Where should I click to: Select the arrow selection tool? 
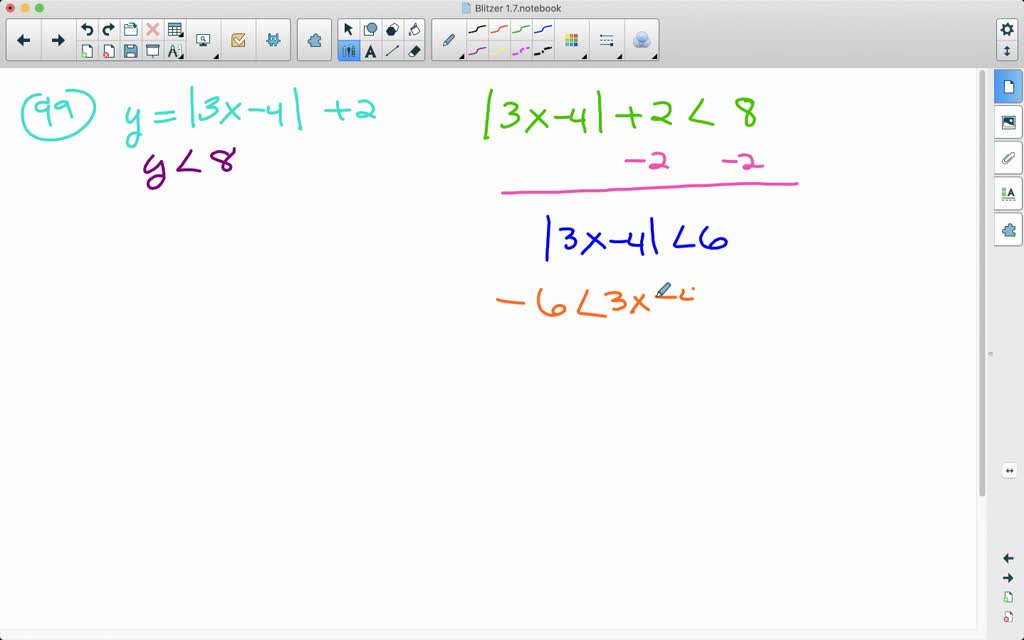point(349,28)
